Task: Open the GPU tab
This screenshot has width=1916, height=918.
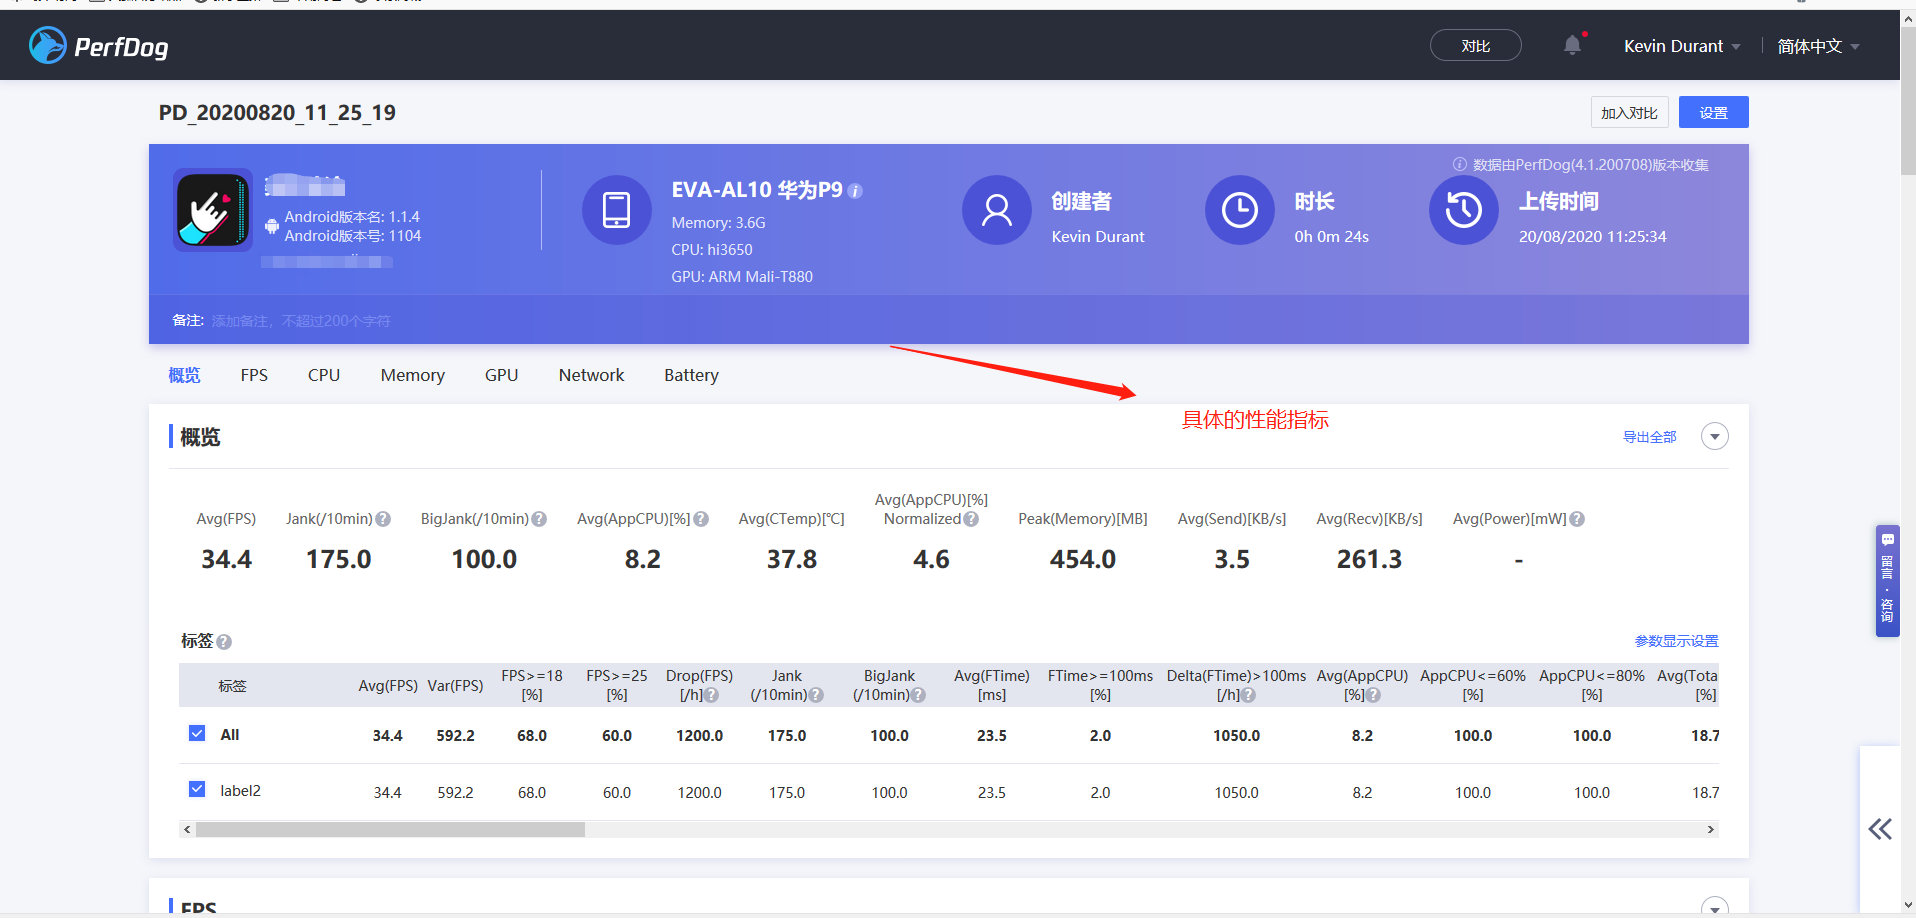Action: 501,375
